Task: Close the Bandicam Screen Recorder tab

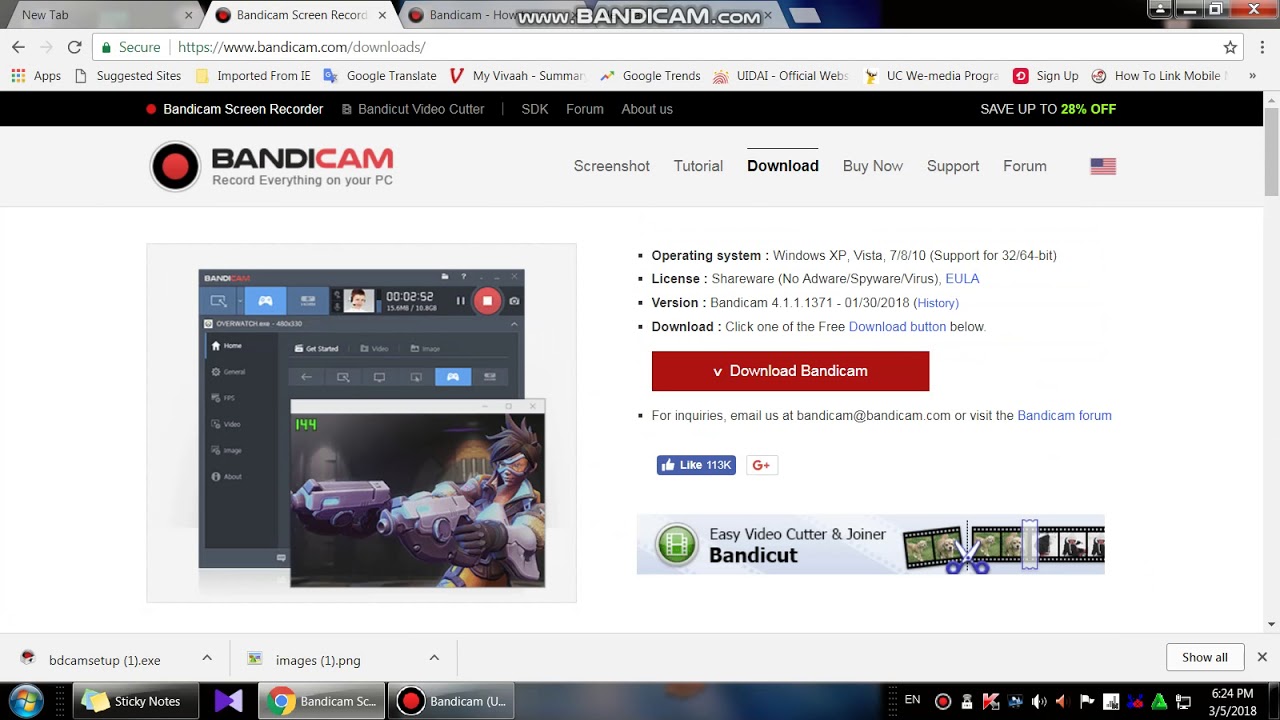Action: (382, 15)
